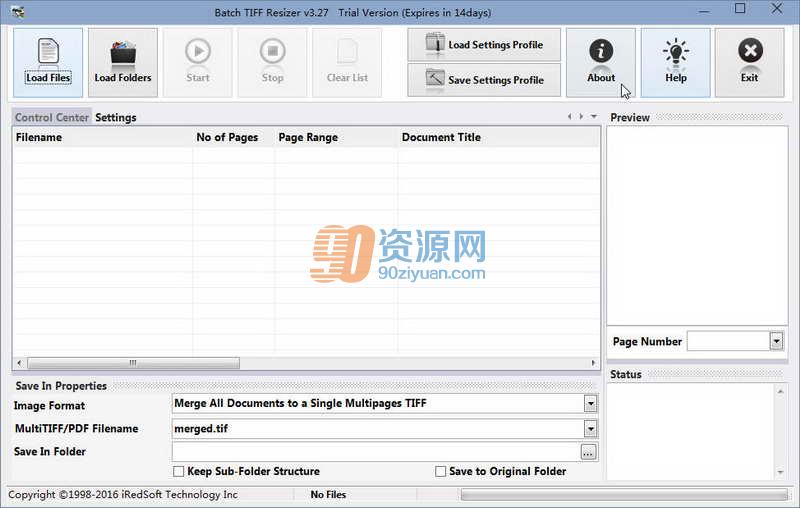Click the Page Number field
Image resolution: width=800 pixels, height=508 pixels.
(729, 341)
